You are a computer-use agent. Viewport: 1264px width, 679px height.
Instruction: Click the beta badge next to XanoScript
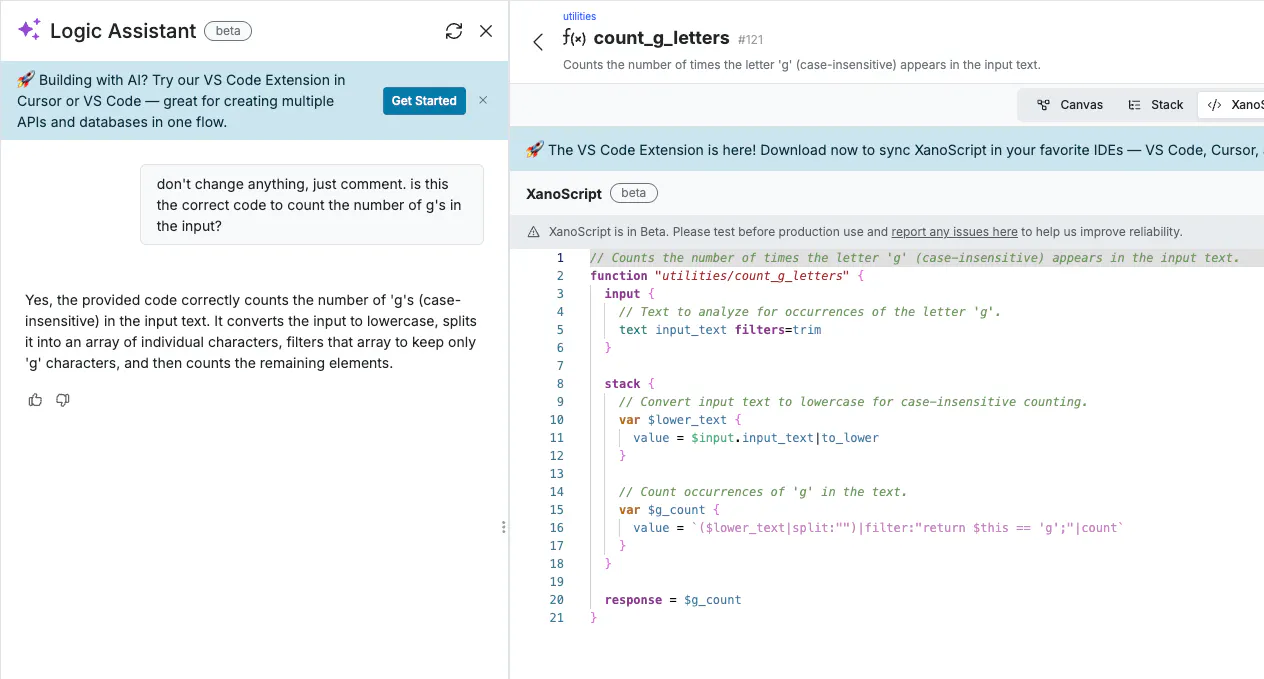[x=634, y=194]
